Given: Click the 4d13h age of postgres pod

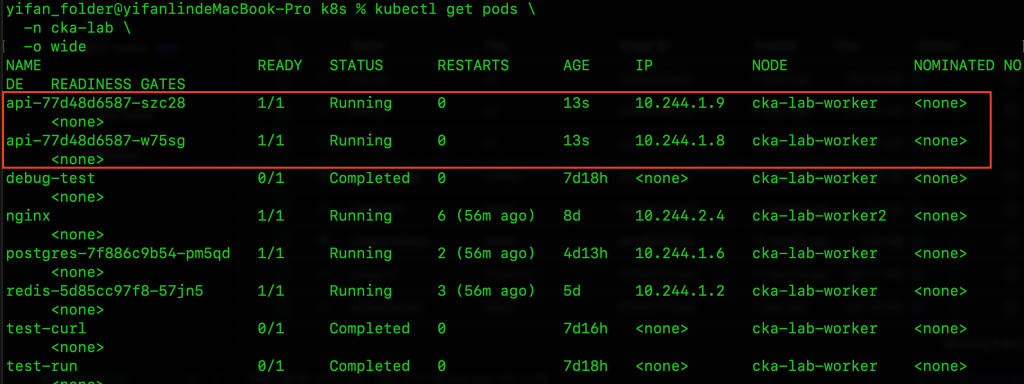Looking at the screenshot, I should (x=585, y=253).
